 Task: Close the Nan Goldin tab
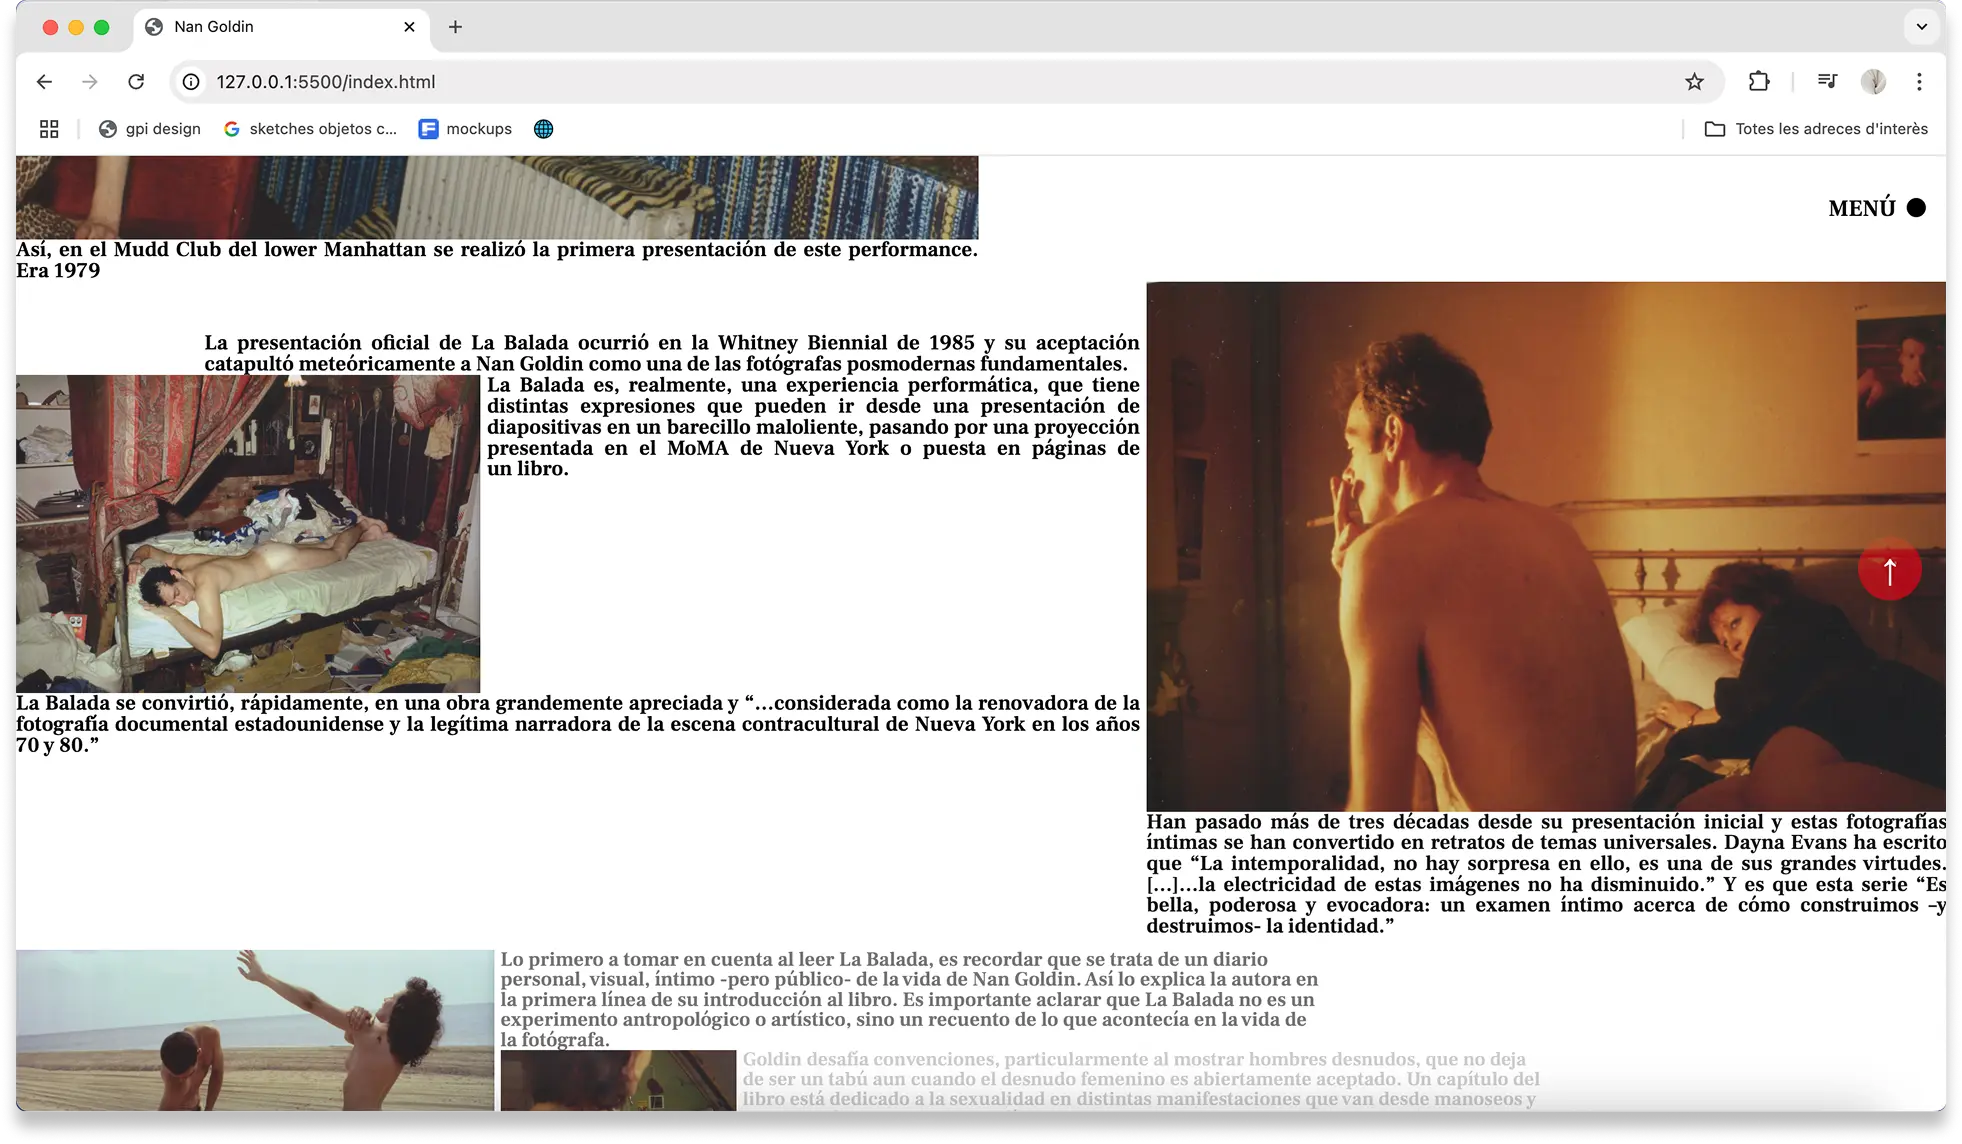[x=409, y=27]
